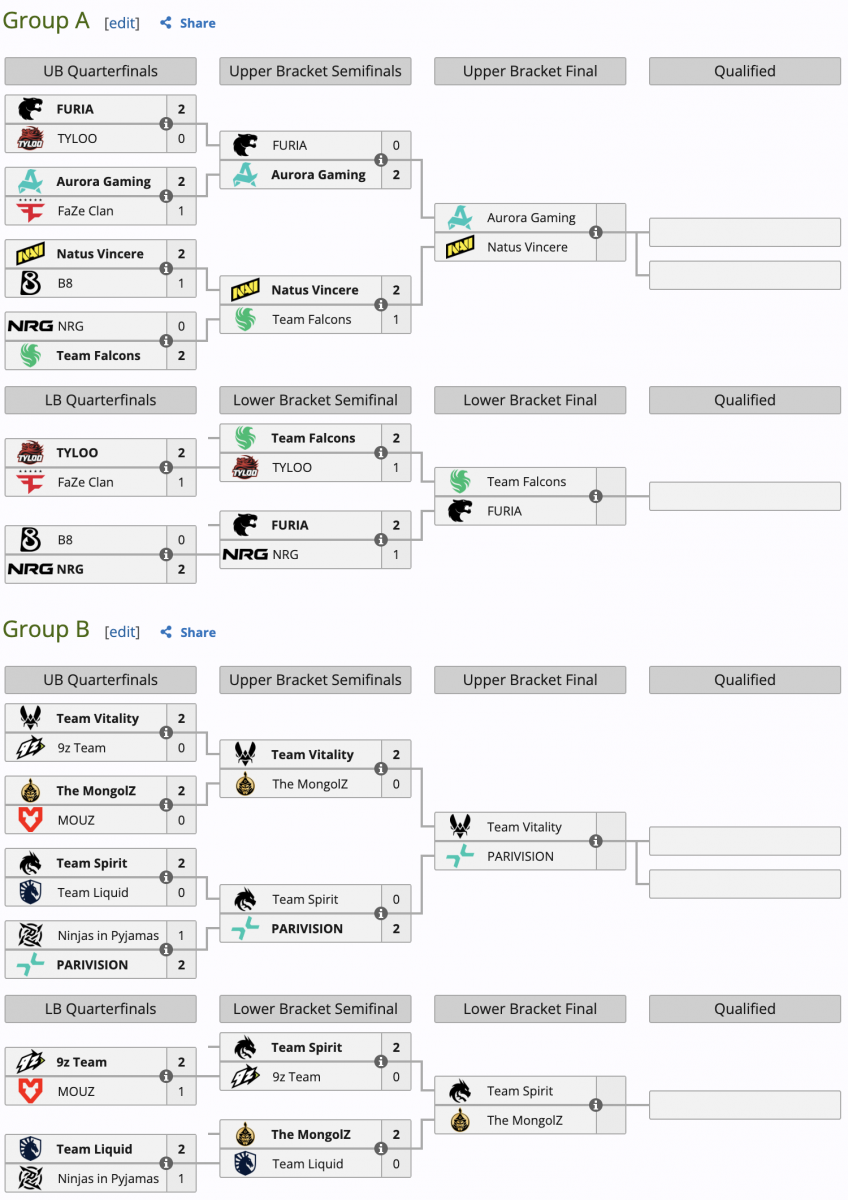
Task: Open match info for FURIA vs TYLOO quarterfinal
Action: (x=166, y=124)
